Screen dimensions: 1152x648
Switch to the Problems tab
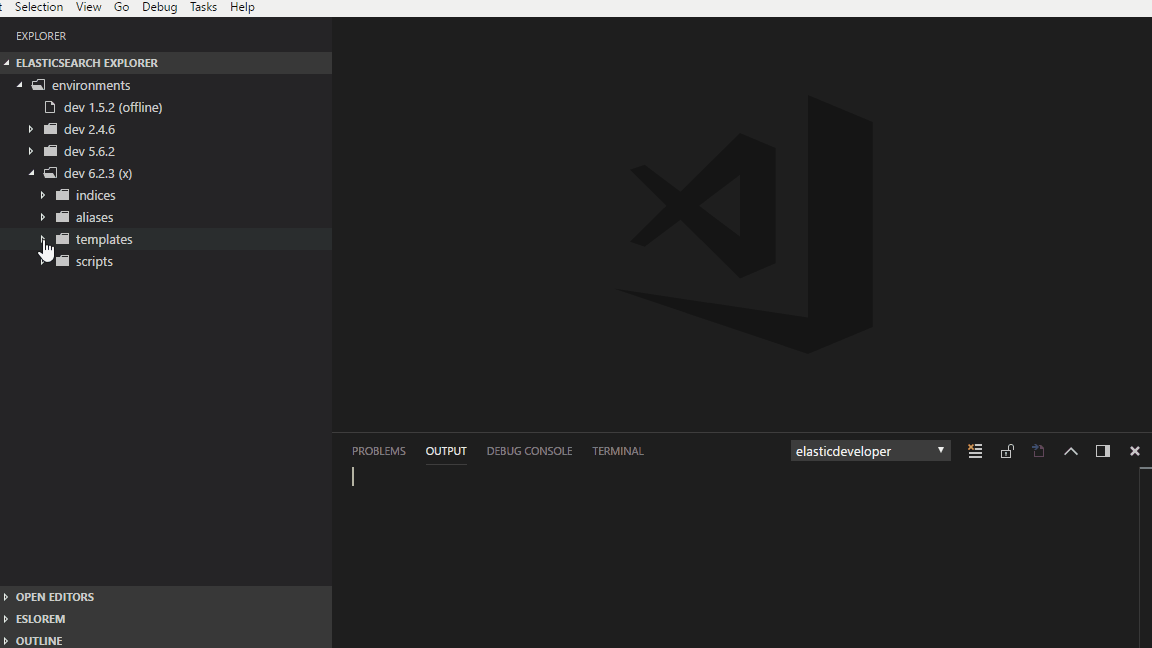point(378,451)
